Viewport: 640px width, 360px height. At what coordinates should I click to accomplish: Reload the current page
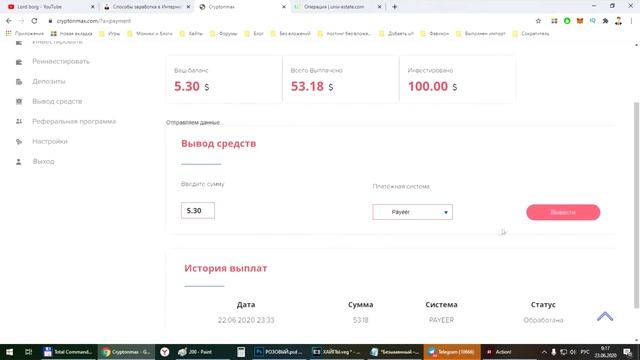(x=34, y=21)
